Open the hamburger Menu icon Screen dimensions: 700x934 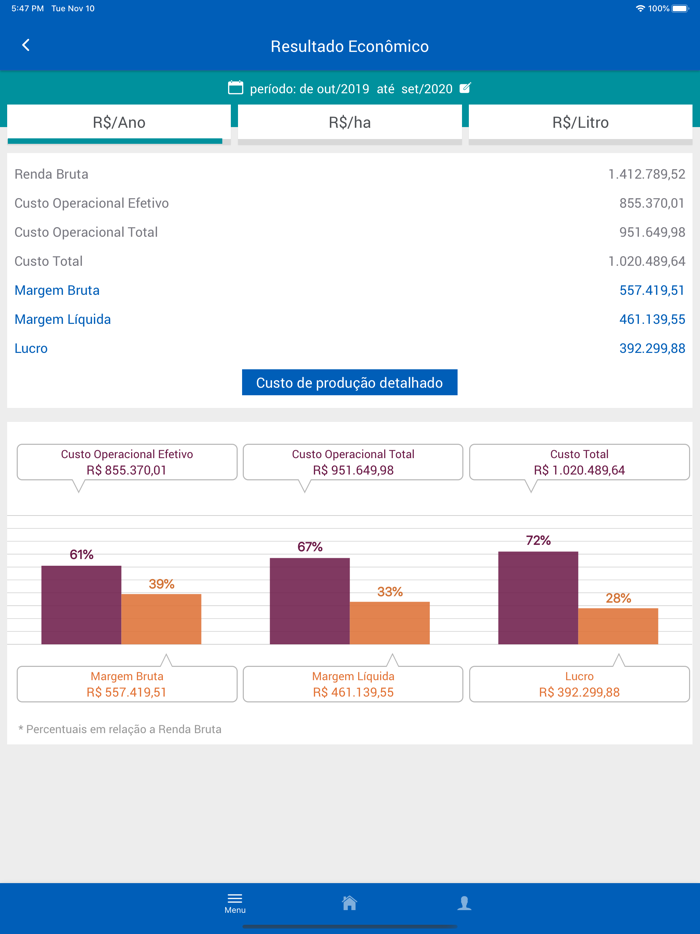point(235,902)
